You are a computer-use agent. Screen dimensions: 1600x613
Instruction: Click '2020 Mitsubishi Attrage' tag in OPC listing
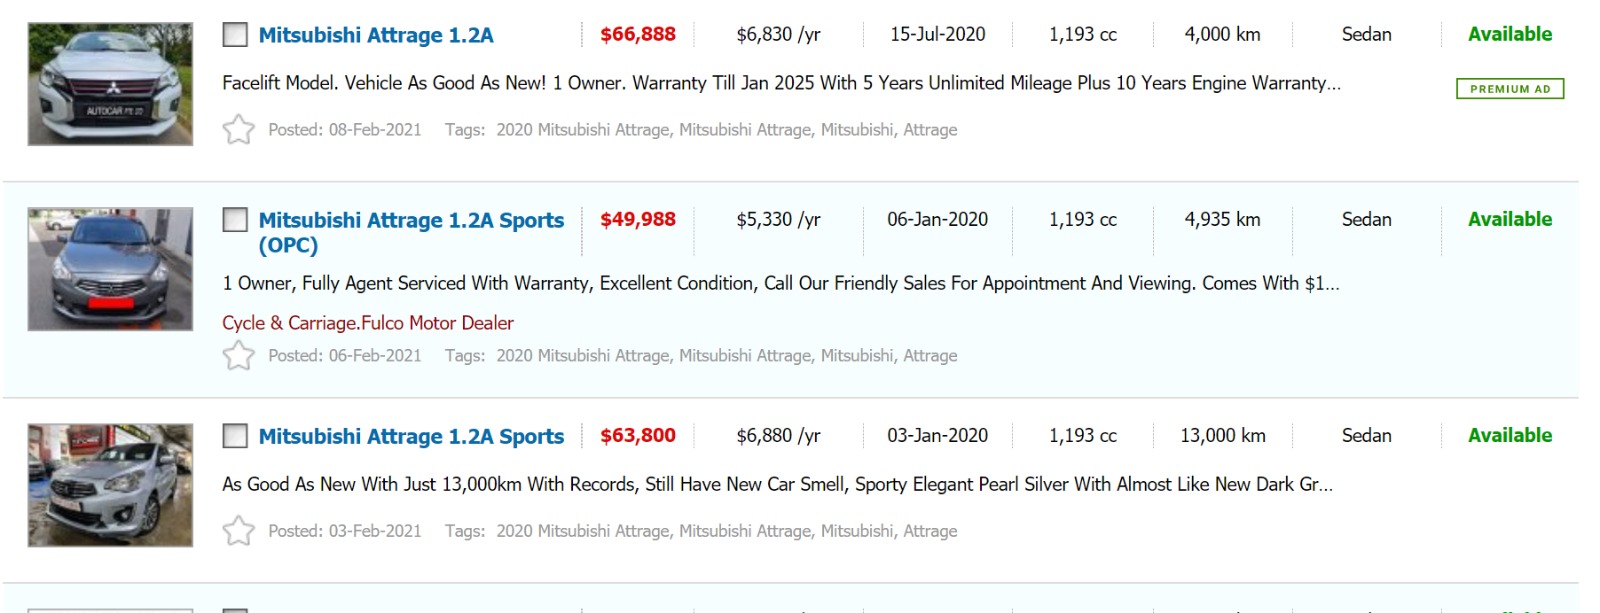pyautogui.click(x=583, y=356)
